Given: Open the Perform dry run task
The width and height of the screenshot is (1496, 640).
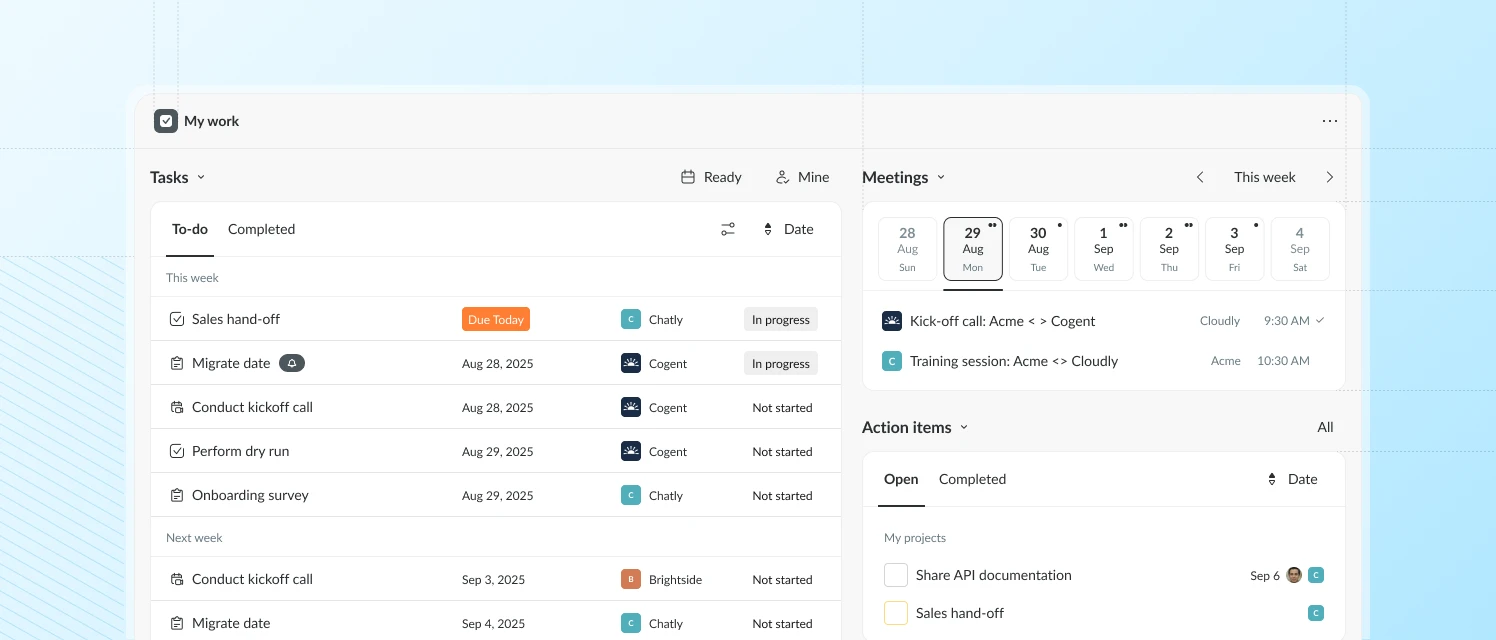Looking at the screenshot, I should pos(240,451).
